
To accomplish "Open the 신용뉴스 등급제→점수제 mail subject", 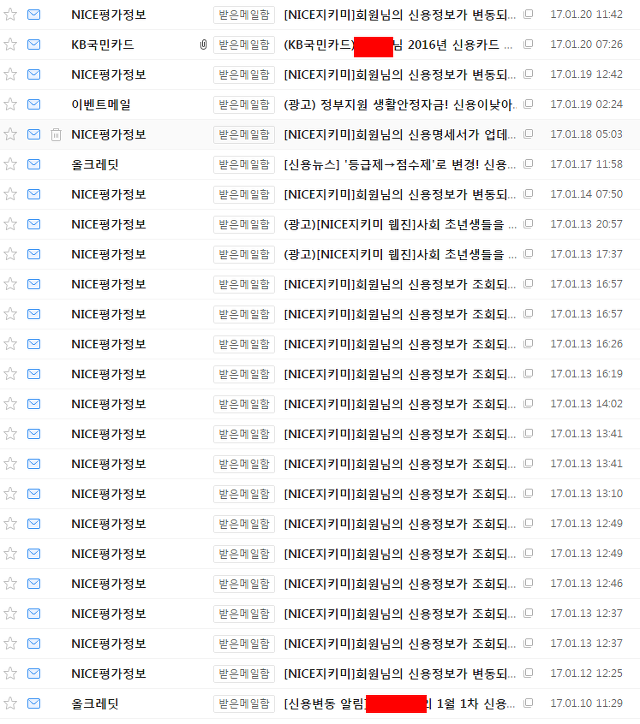I will [399, 164].
